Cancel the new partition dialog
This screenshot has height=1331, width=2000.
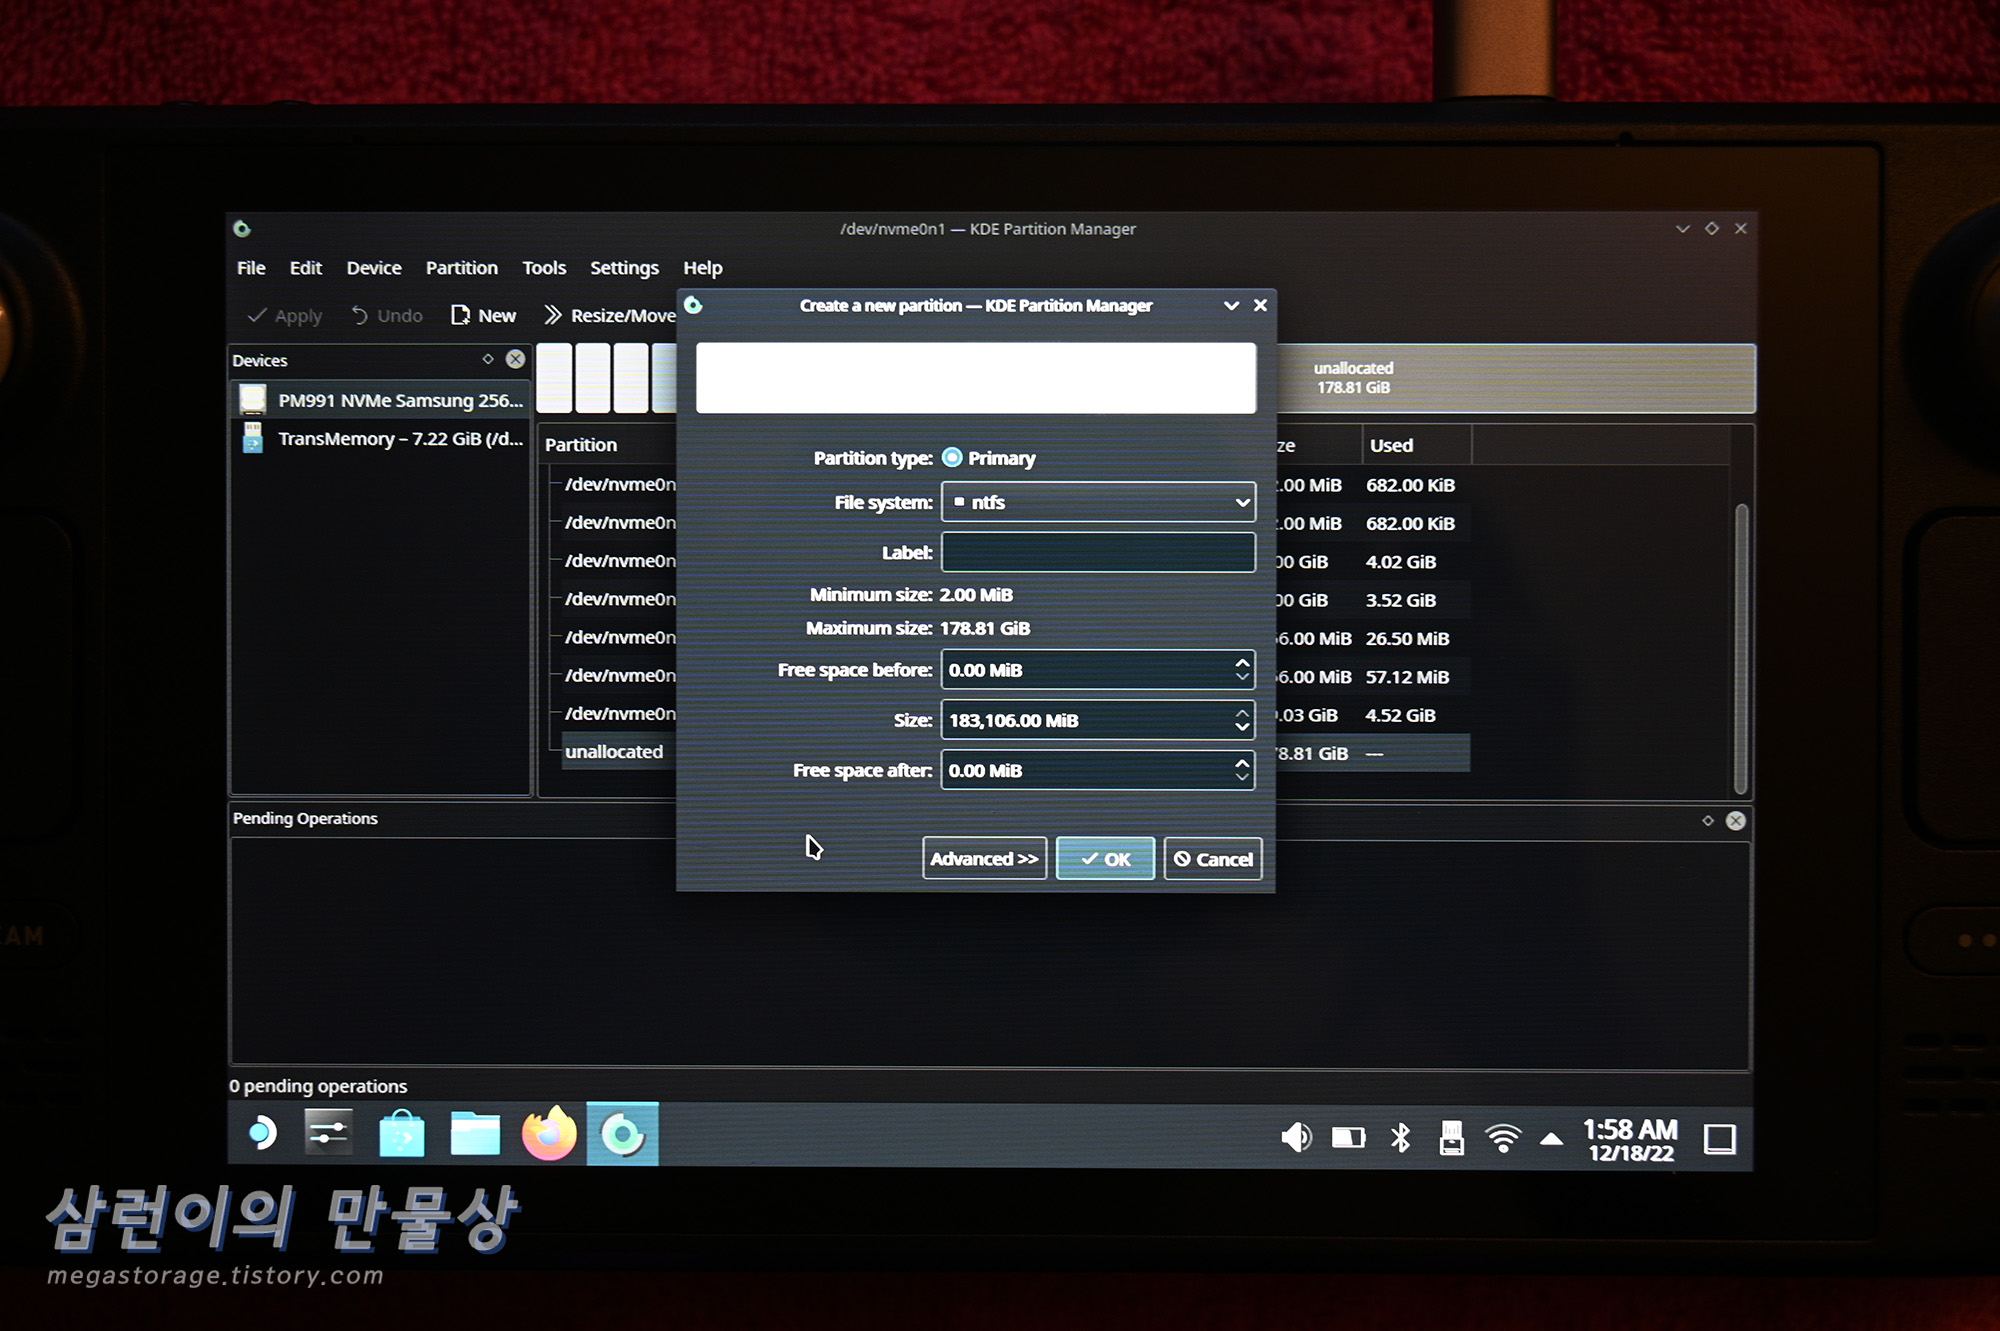pyautogui.click(x=1212, y=859)
